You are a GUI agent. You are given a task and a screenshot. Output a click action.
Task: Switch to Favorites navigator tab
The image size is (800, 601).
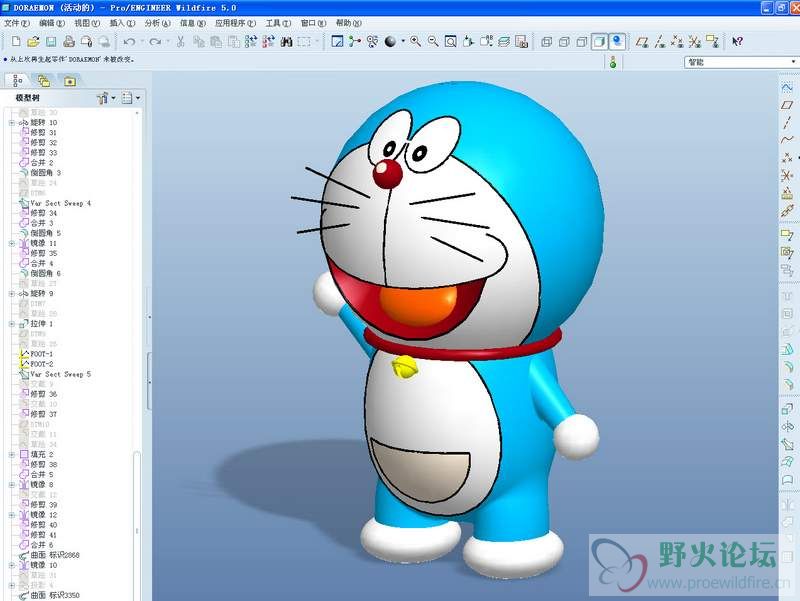click(x=70, y=81)
